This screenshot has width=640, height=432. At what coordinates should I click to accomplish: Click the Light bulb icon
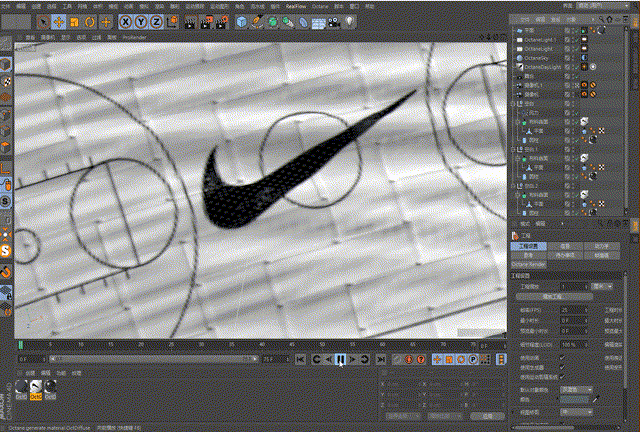point(350,22)
